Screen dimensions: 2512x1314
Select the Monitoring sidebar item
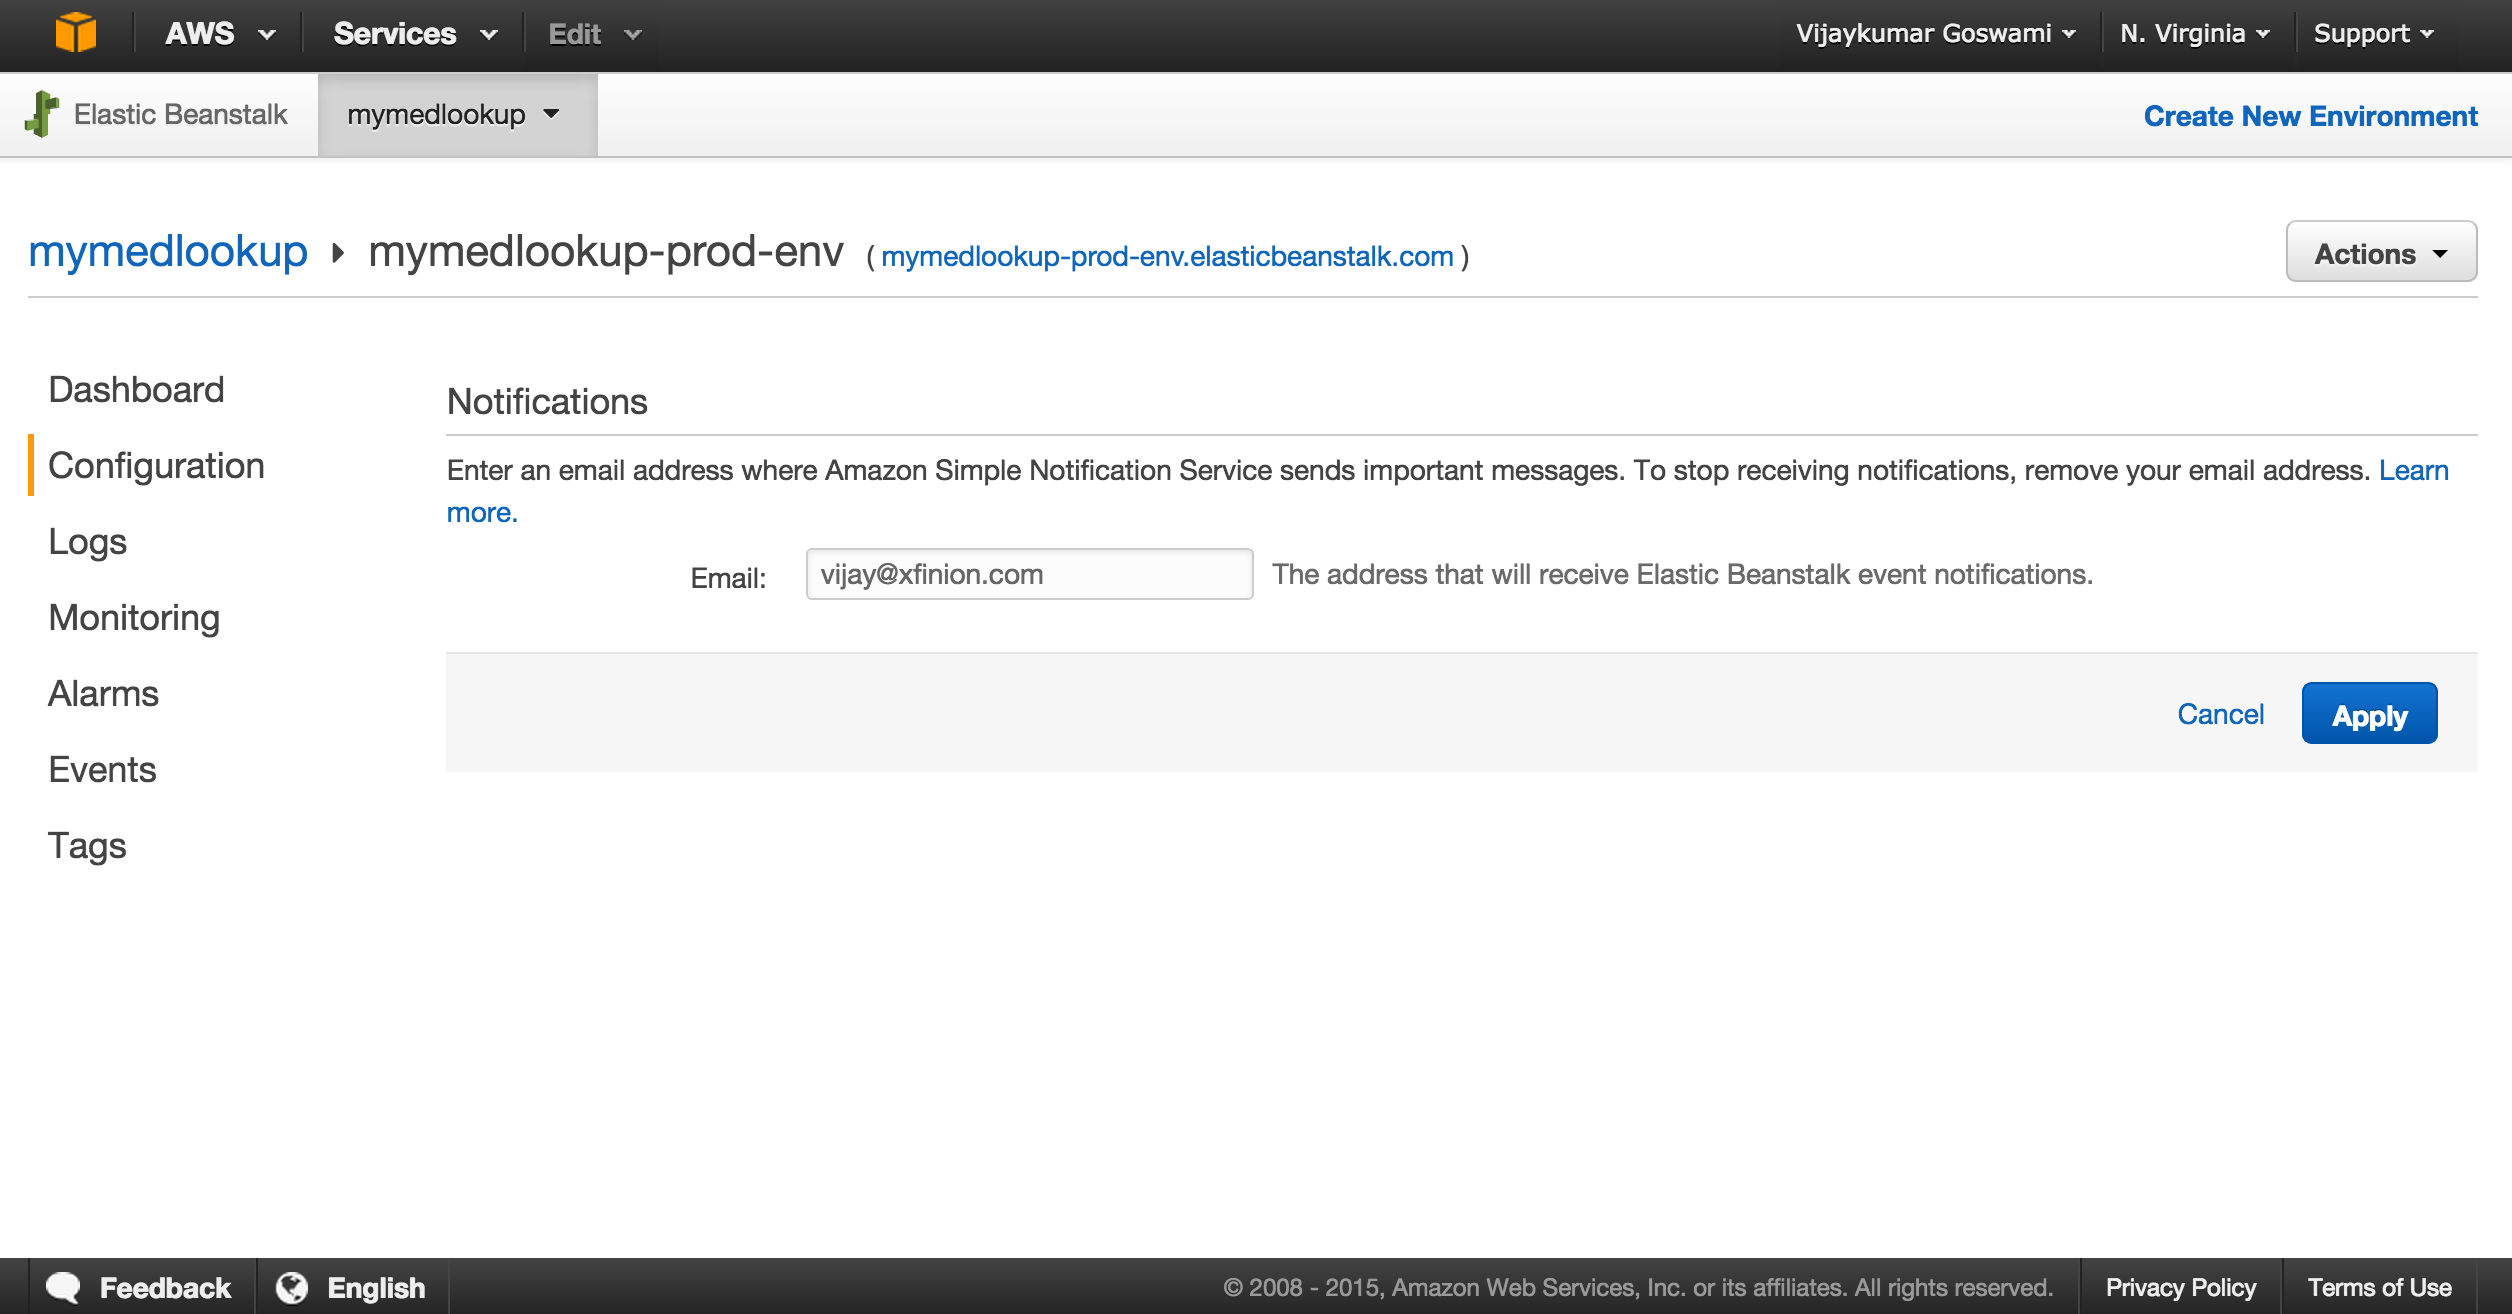tap(133, 616)
